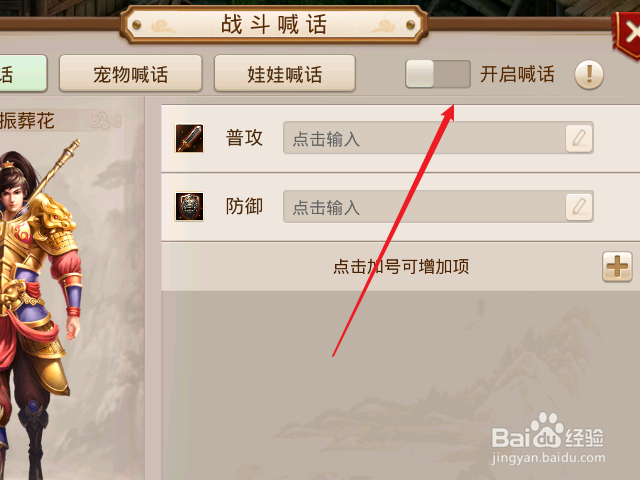
Task: Click the pencil edit icon in 防御 row
Action: 579,207
